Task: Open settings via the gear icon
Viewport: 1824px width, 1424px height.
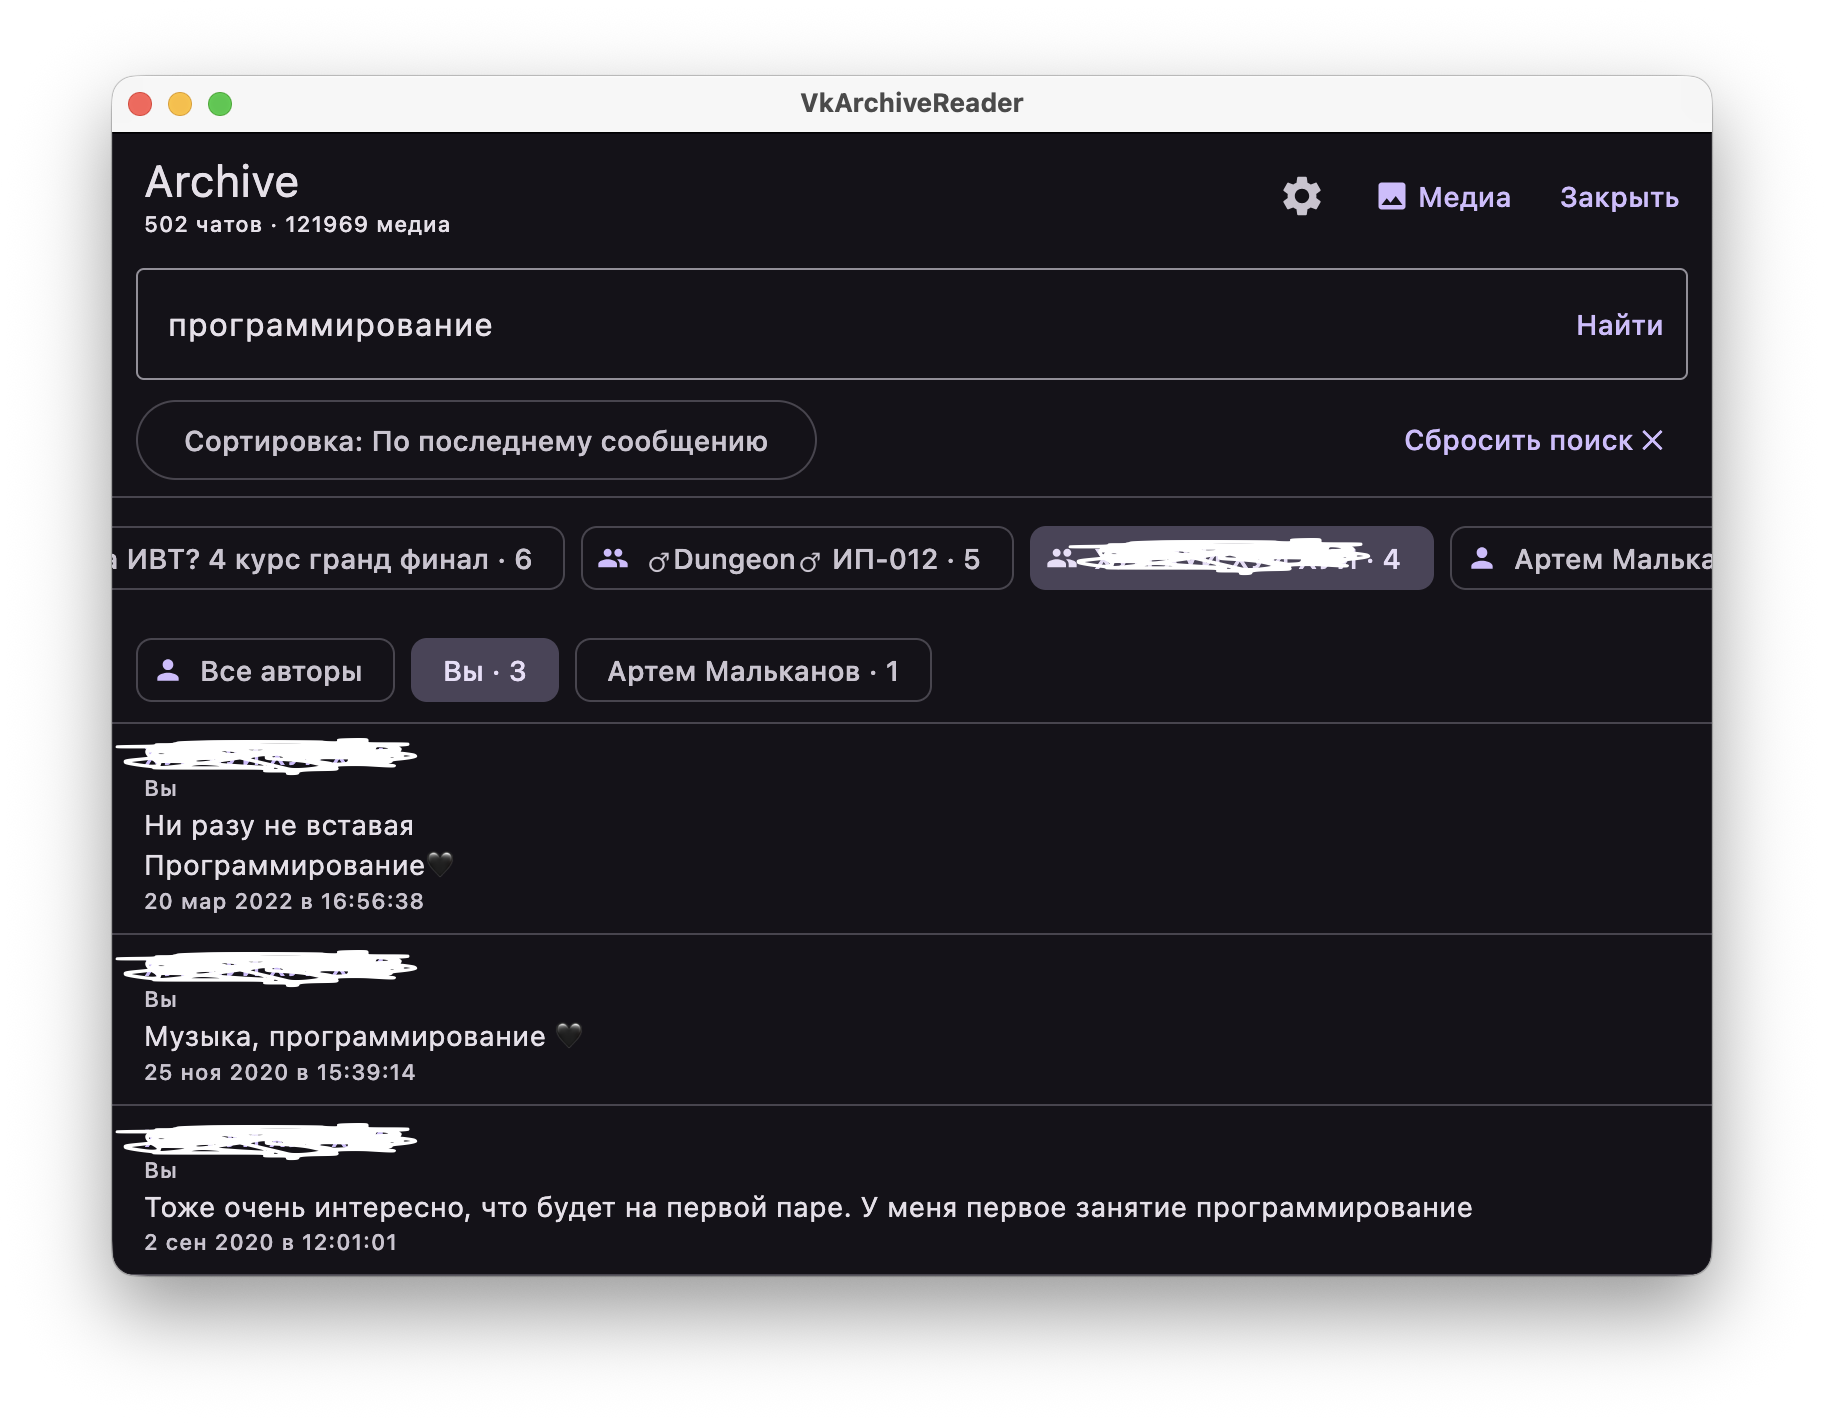Action: [x=1301, y=196]
